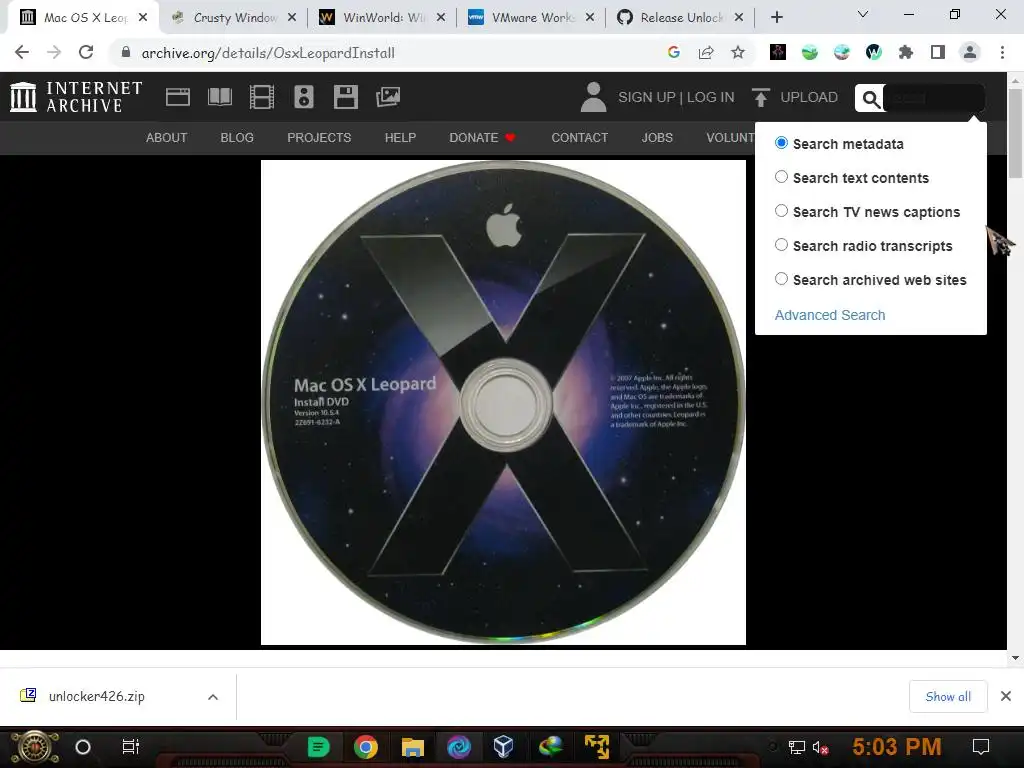
Task: Click the scrollbar down arrow
Action: coord(1015,658)
